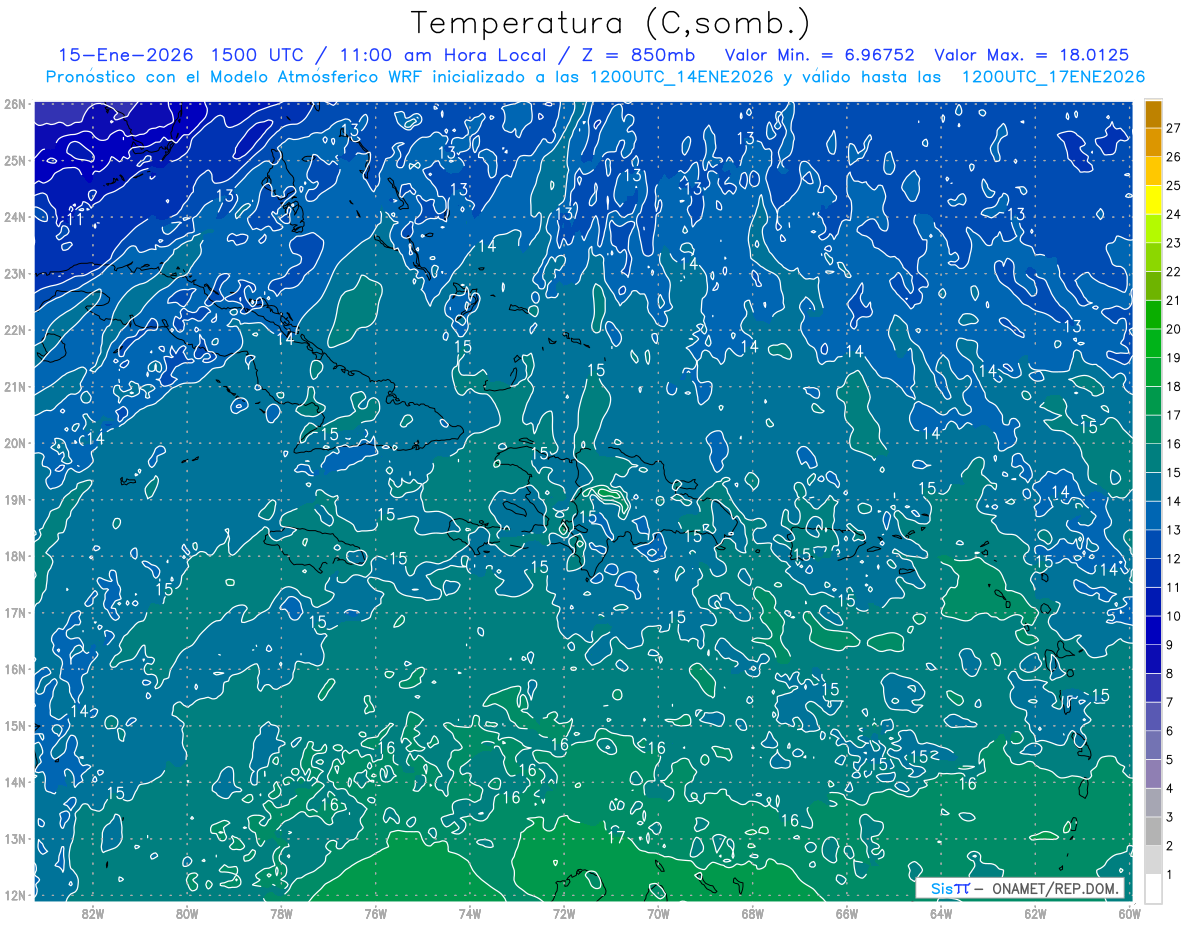Click the "64W" longitude axis label
Image resolution: width=1200 pixels, height=927 pixels.
pyautogui.click(x=941, y=913)
